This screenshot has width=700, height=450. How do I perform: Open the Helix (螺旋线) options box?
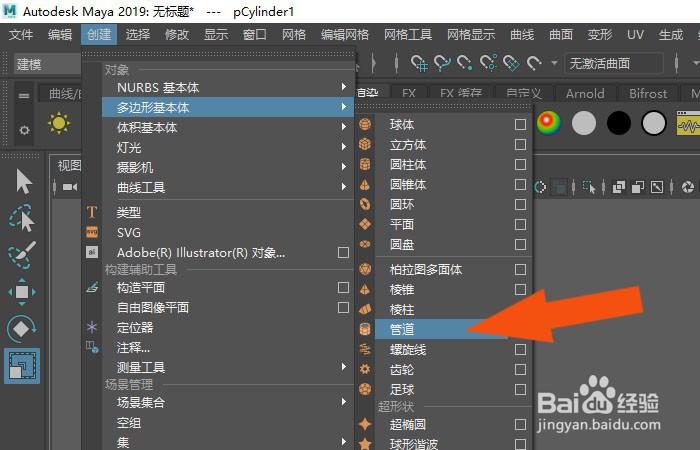(x=520, y=349)
